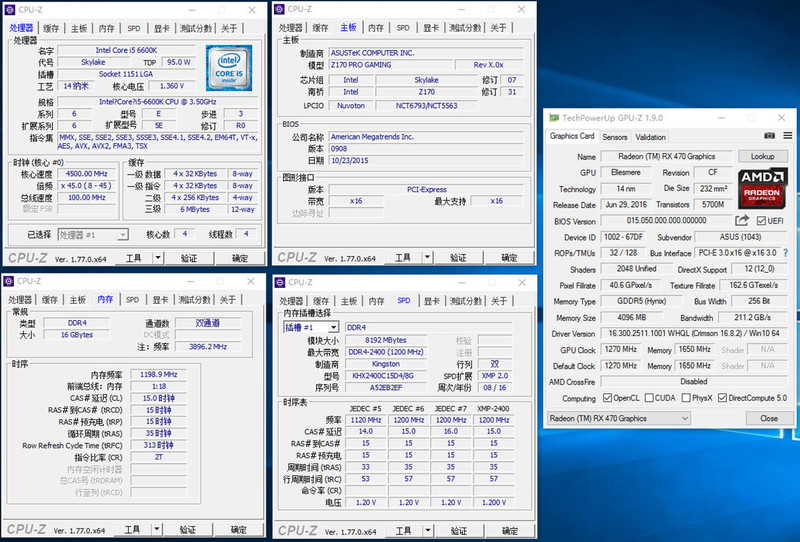Toggle the OpenCL checkbox
The height and width of the screenshot is (542, 800).
point(607,398)
